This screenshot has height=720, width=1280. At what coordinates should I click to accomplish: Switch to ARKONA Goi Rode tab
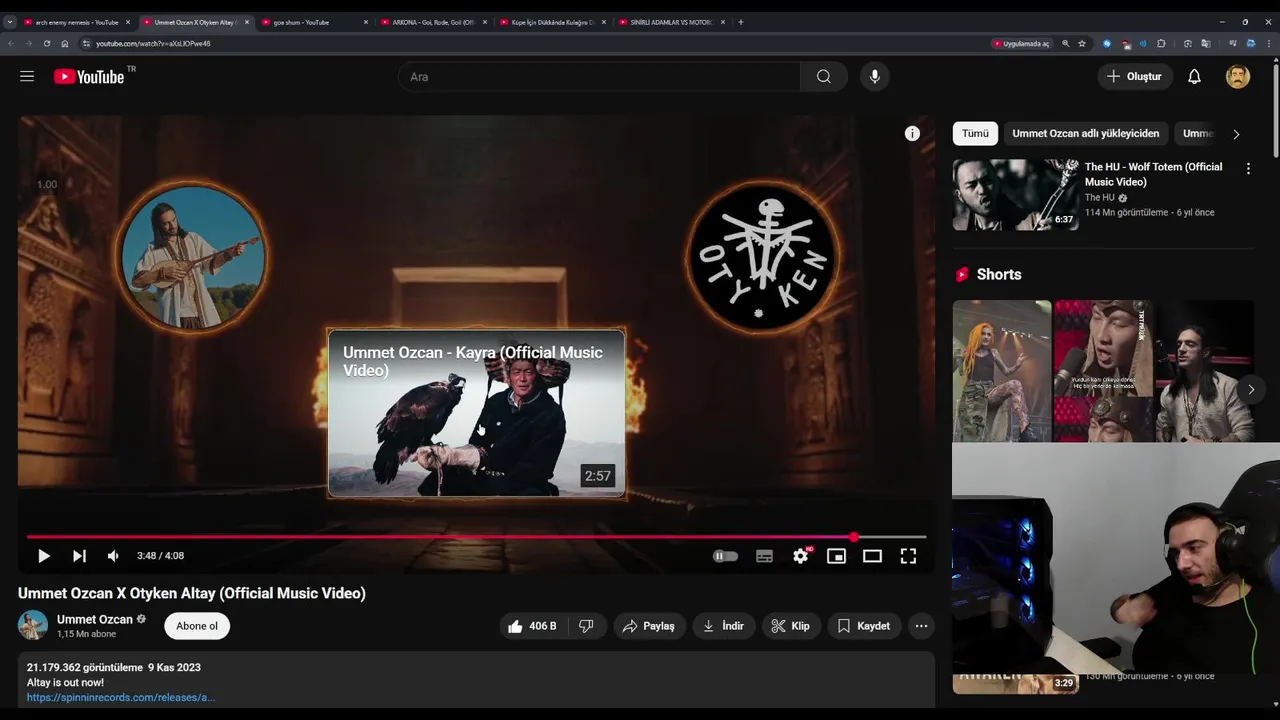click(433, 22)
